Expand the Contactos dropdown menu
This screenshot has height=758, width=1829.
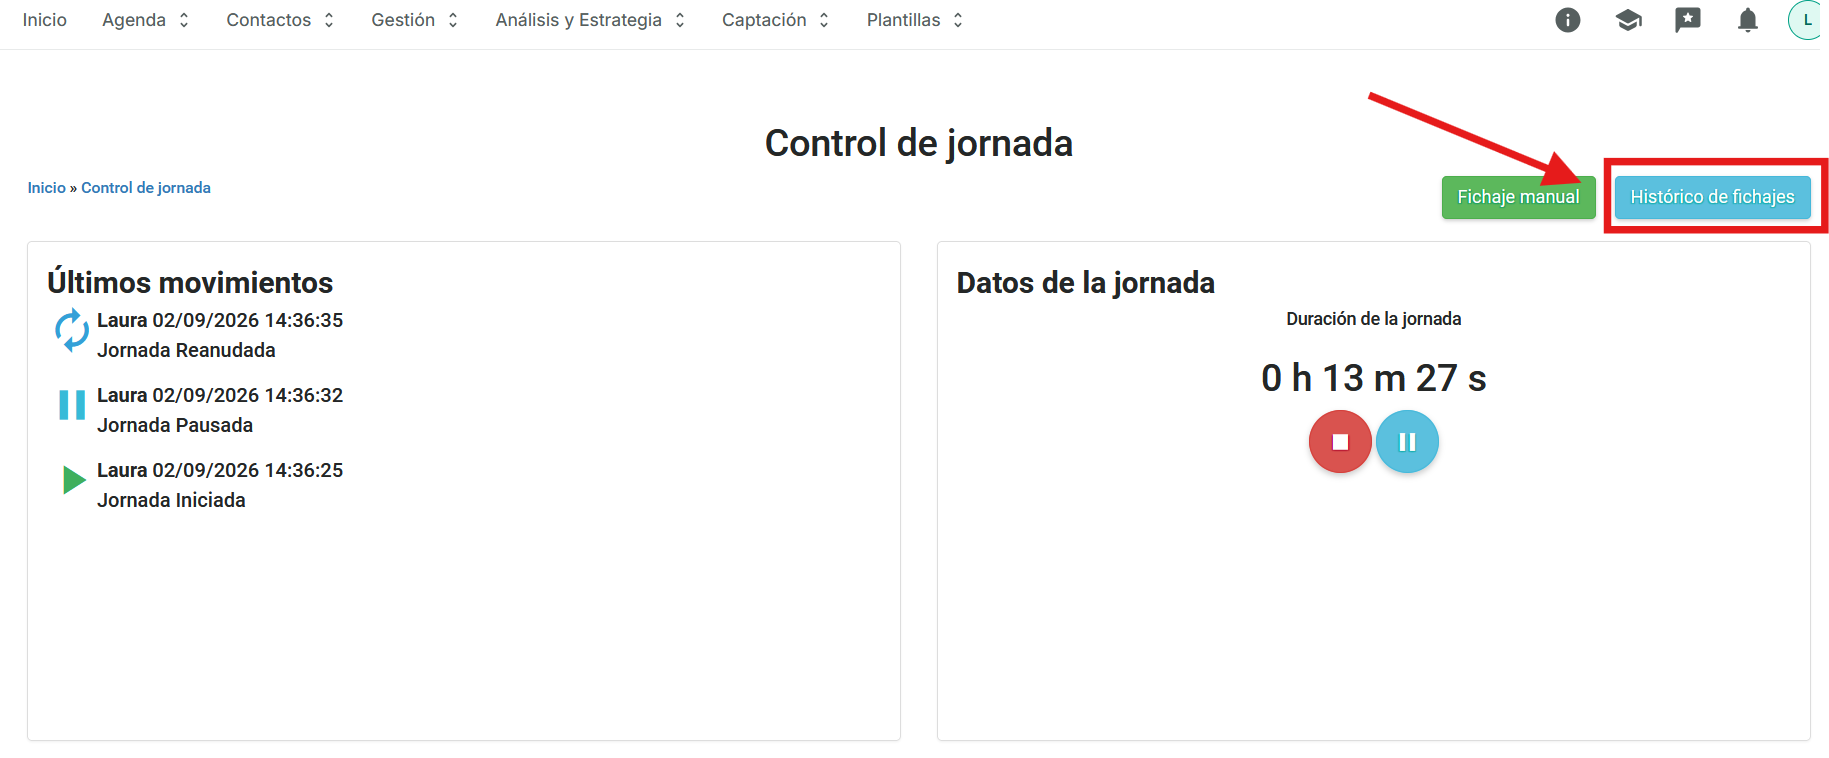(280, 20)
